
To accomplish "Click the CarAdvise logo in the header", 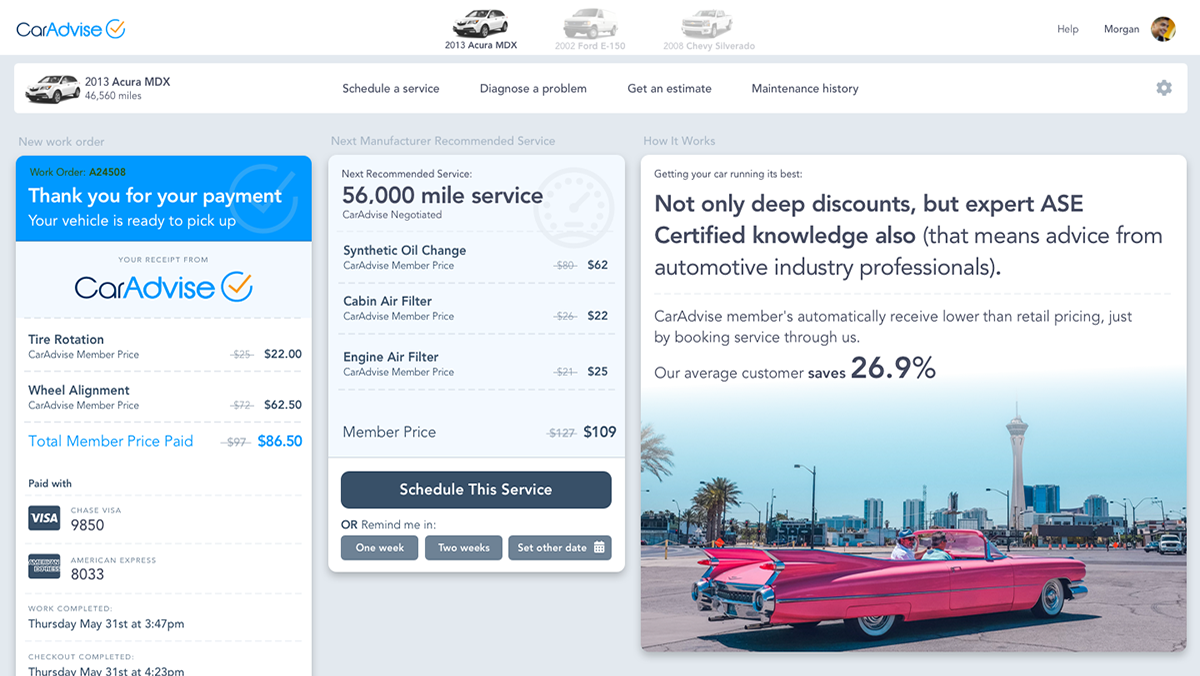I will coord(70,29).
